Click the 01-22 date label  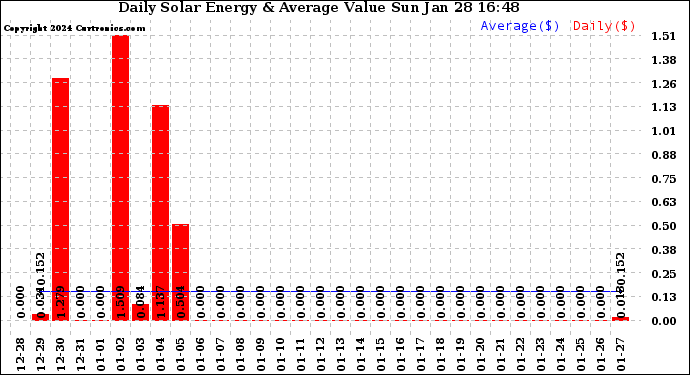[x=521, y=354]
